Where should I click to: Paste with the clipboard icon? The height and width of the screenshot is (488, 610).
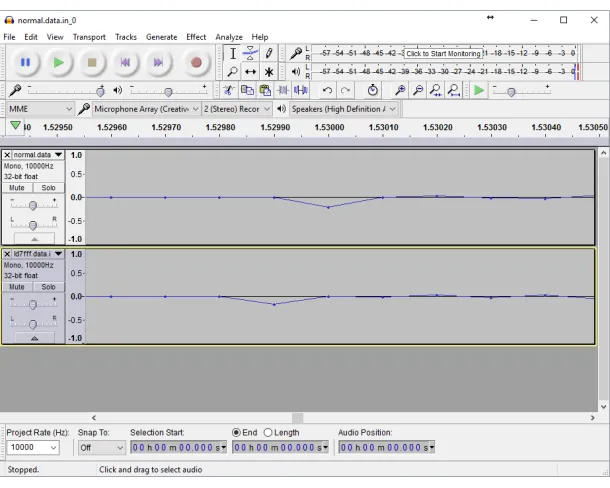[265, 91]
